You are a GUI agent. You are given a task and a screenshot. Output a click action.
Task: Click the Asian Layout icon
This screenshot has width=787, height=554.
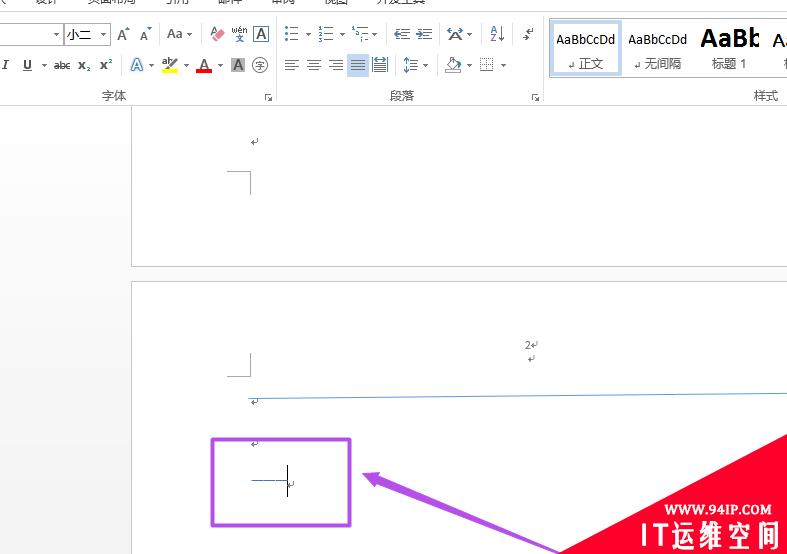pos(455,34)
